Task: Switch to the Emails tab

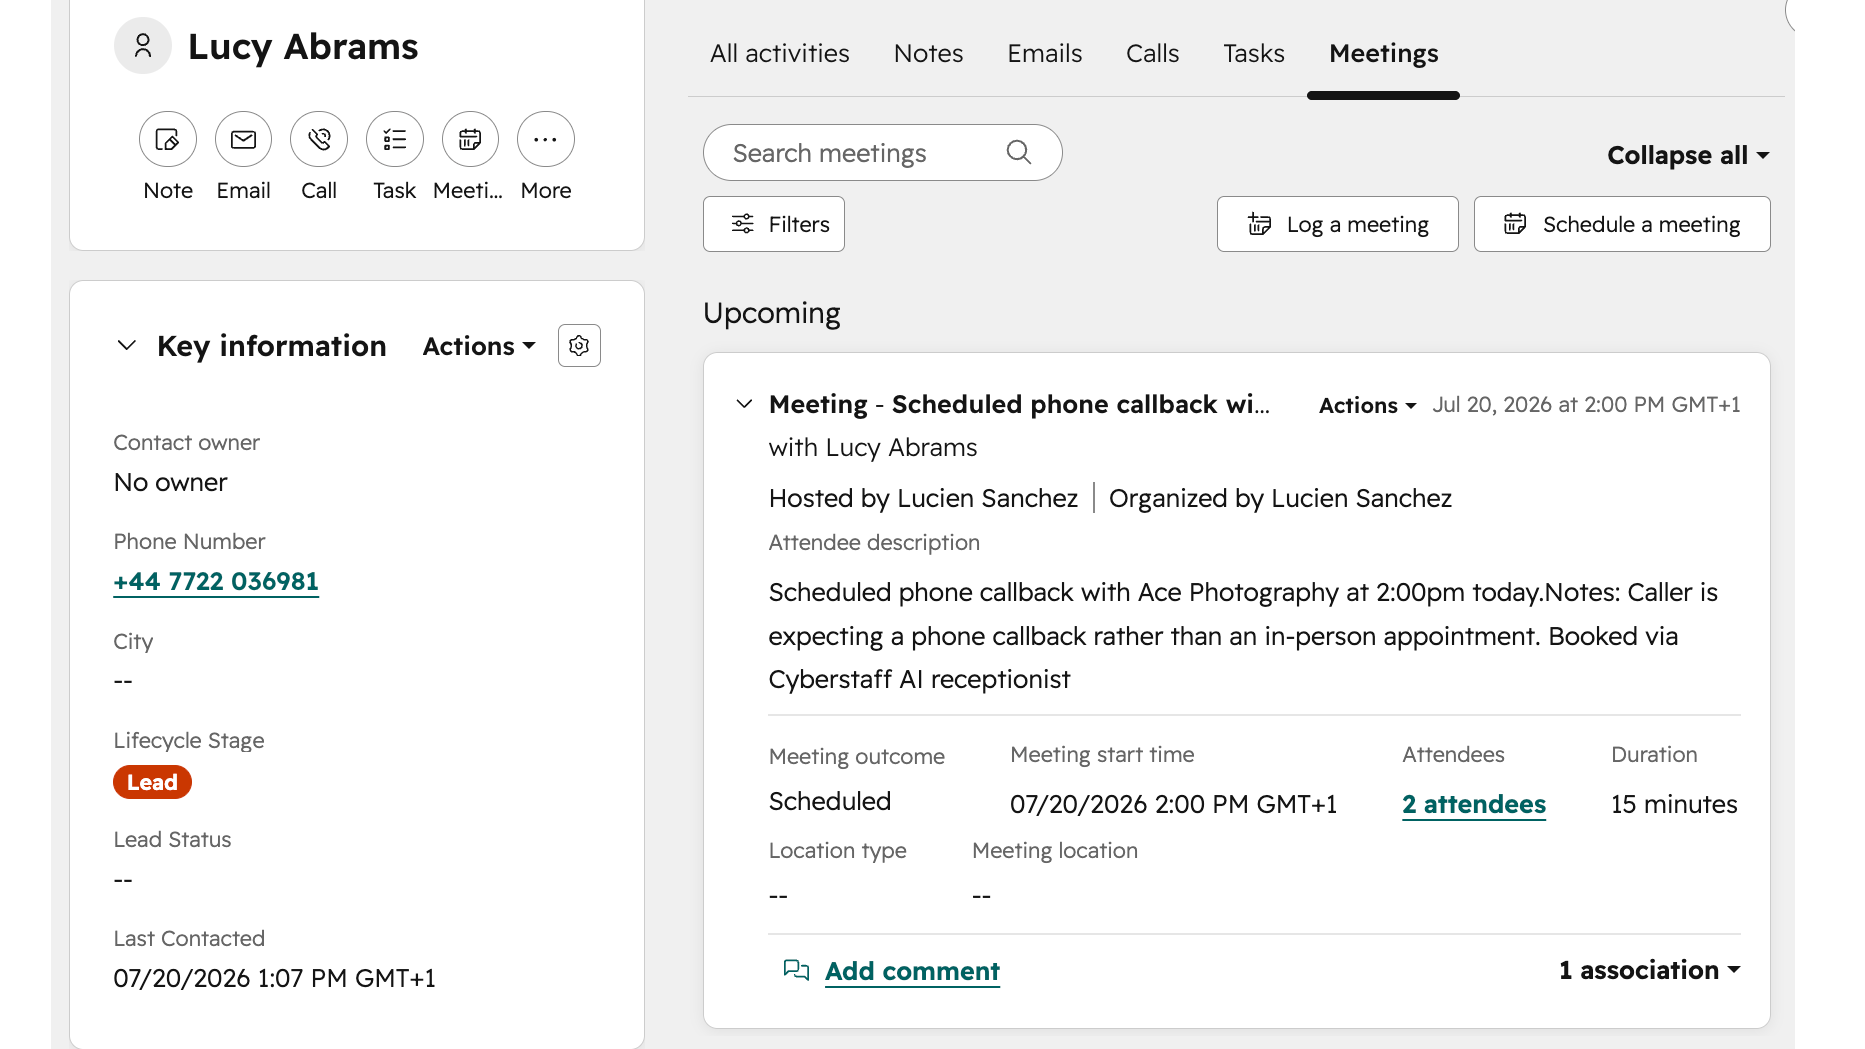Action: (1044, 53)
